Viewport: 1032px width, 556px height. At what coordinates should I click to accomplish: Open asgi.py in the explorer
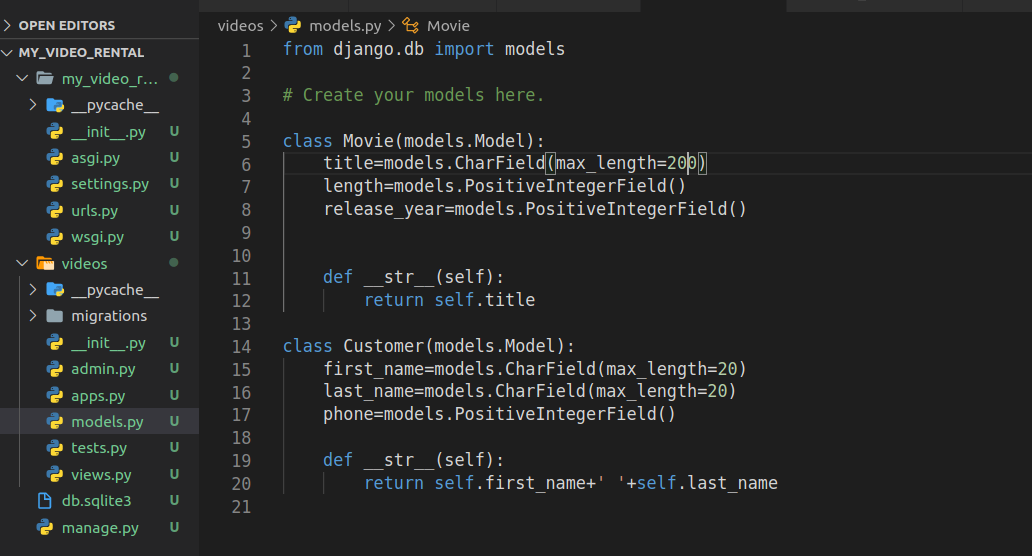coord(95,158)
